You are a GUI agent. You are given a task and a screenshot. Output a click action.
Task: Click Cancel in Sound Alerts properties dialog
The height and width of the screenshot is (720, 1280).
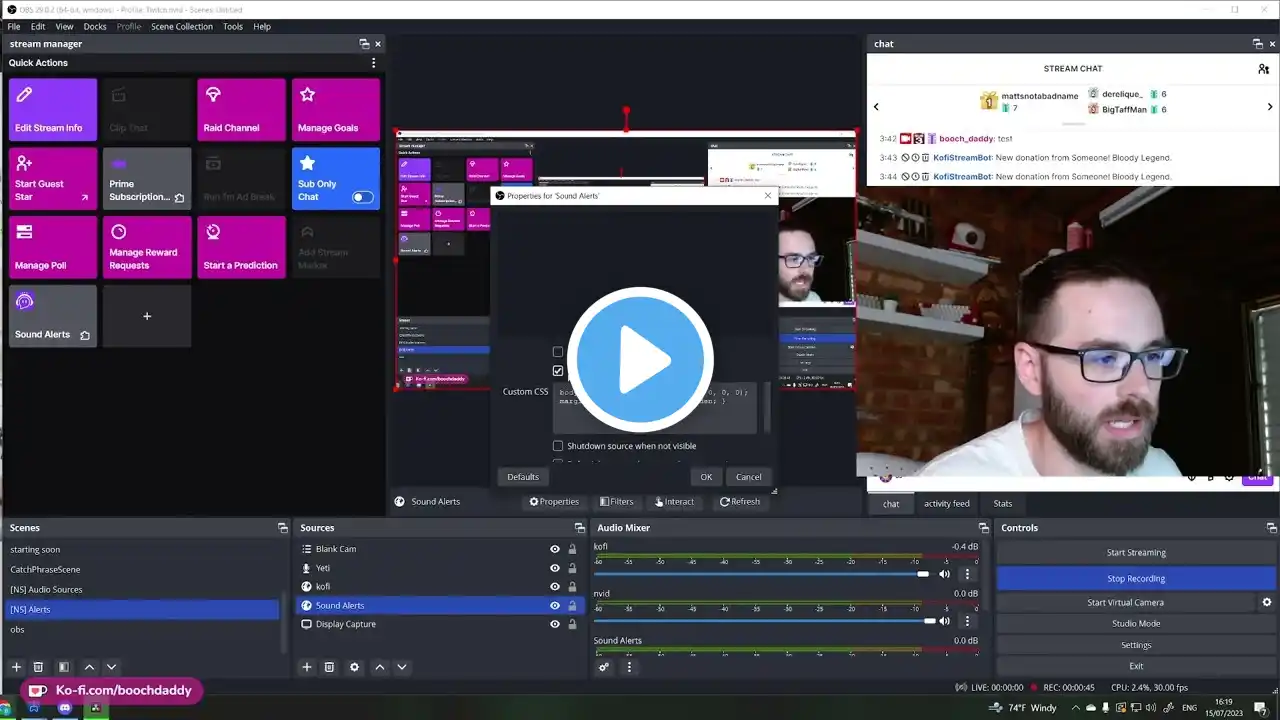coord(749,477)
